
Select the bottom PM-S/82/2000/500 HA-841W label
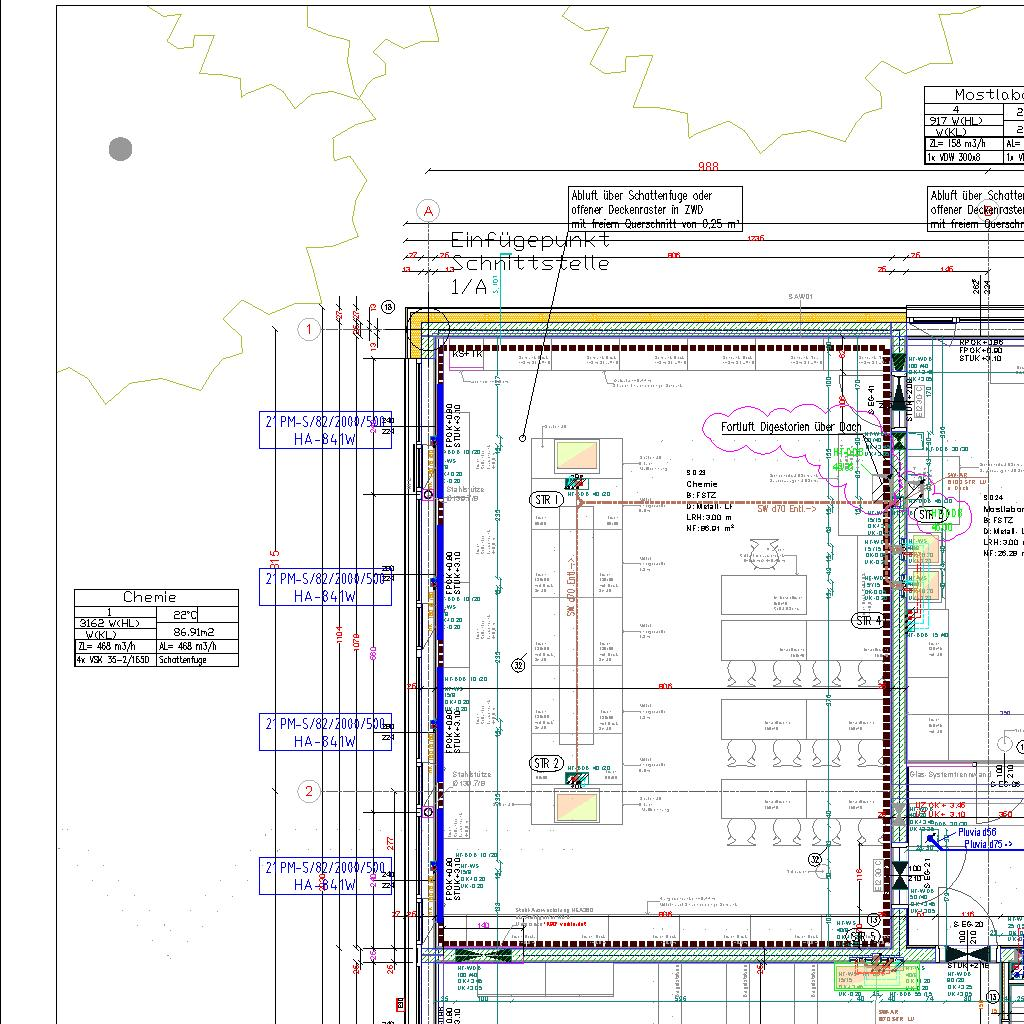tap(325, 876)
